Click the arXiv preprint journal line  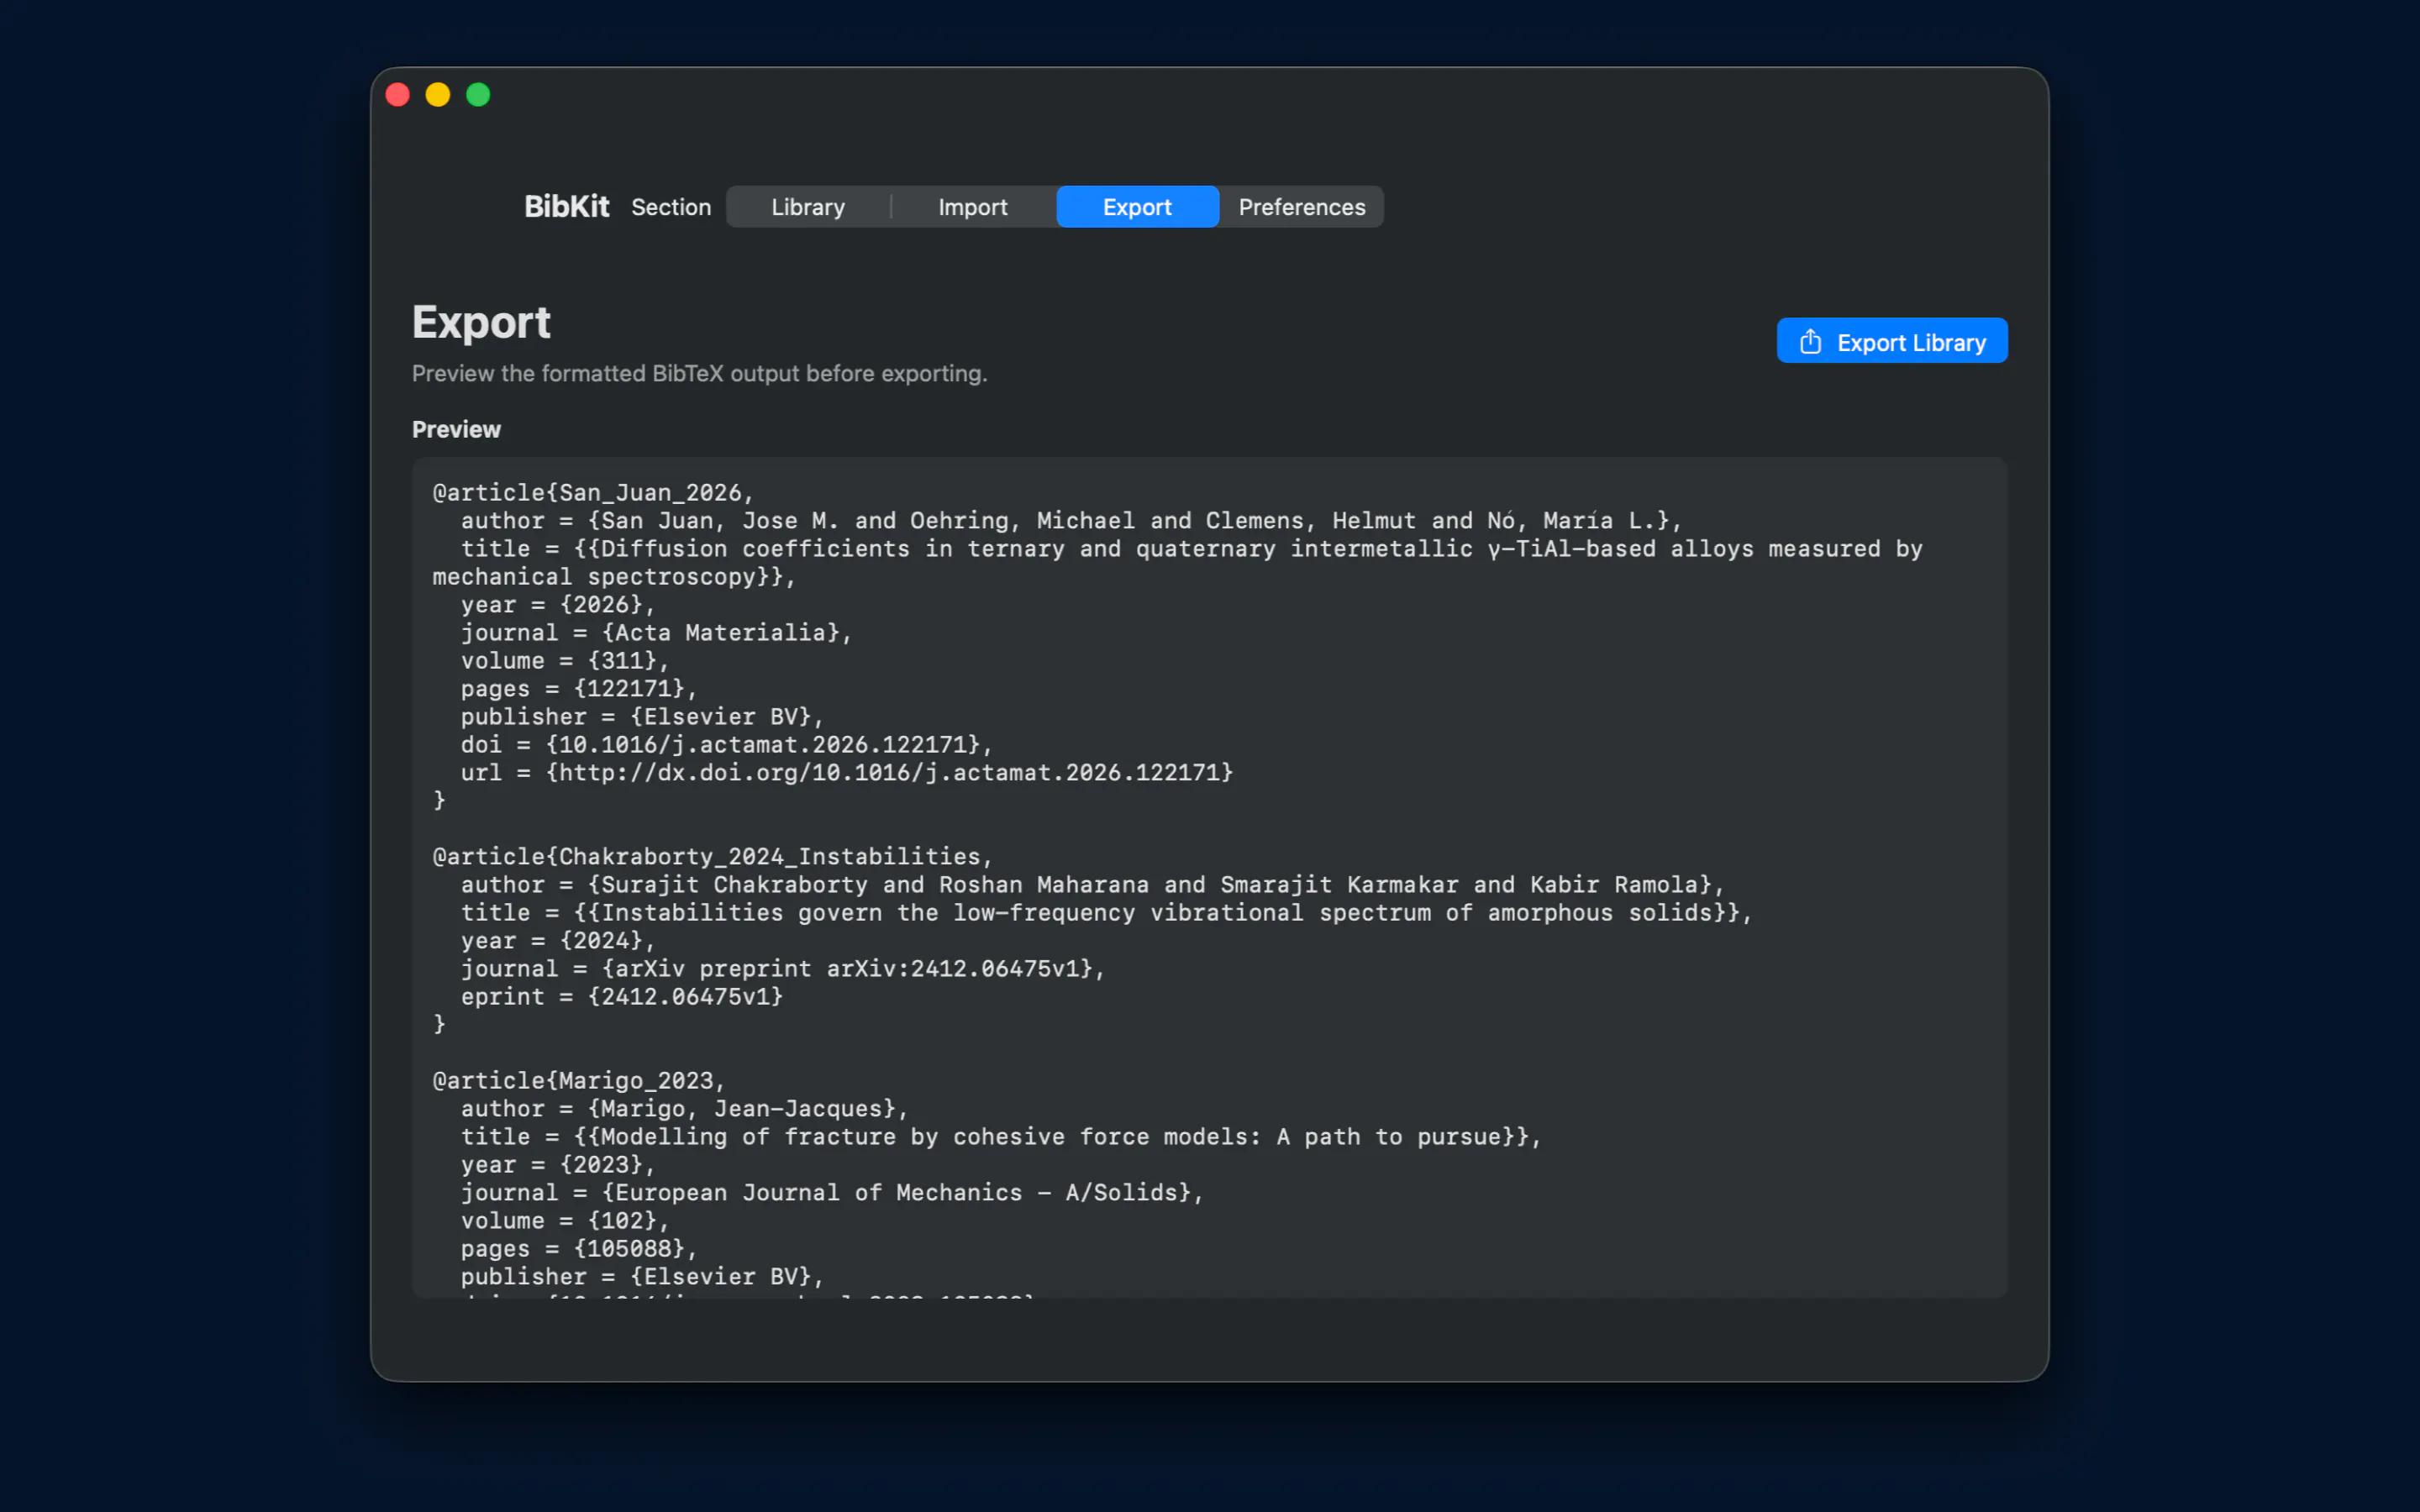782,969
